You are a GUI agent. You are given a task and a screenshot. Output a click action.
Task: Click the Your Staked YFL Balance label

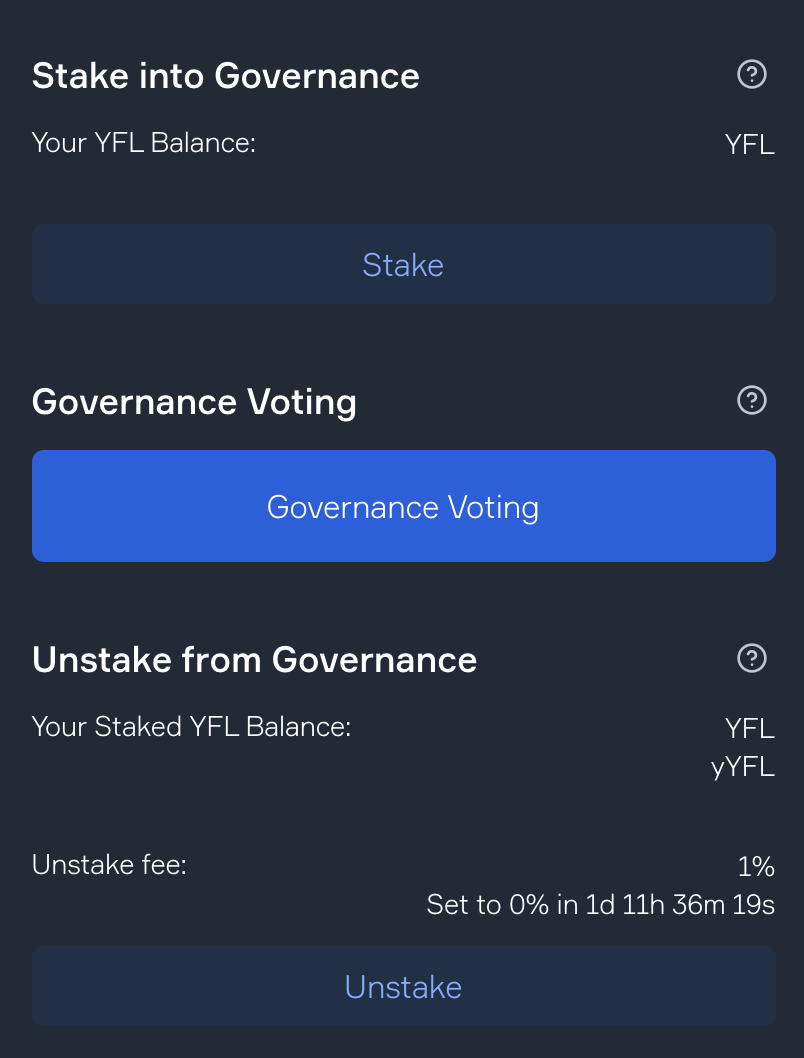coord(192,727)
